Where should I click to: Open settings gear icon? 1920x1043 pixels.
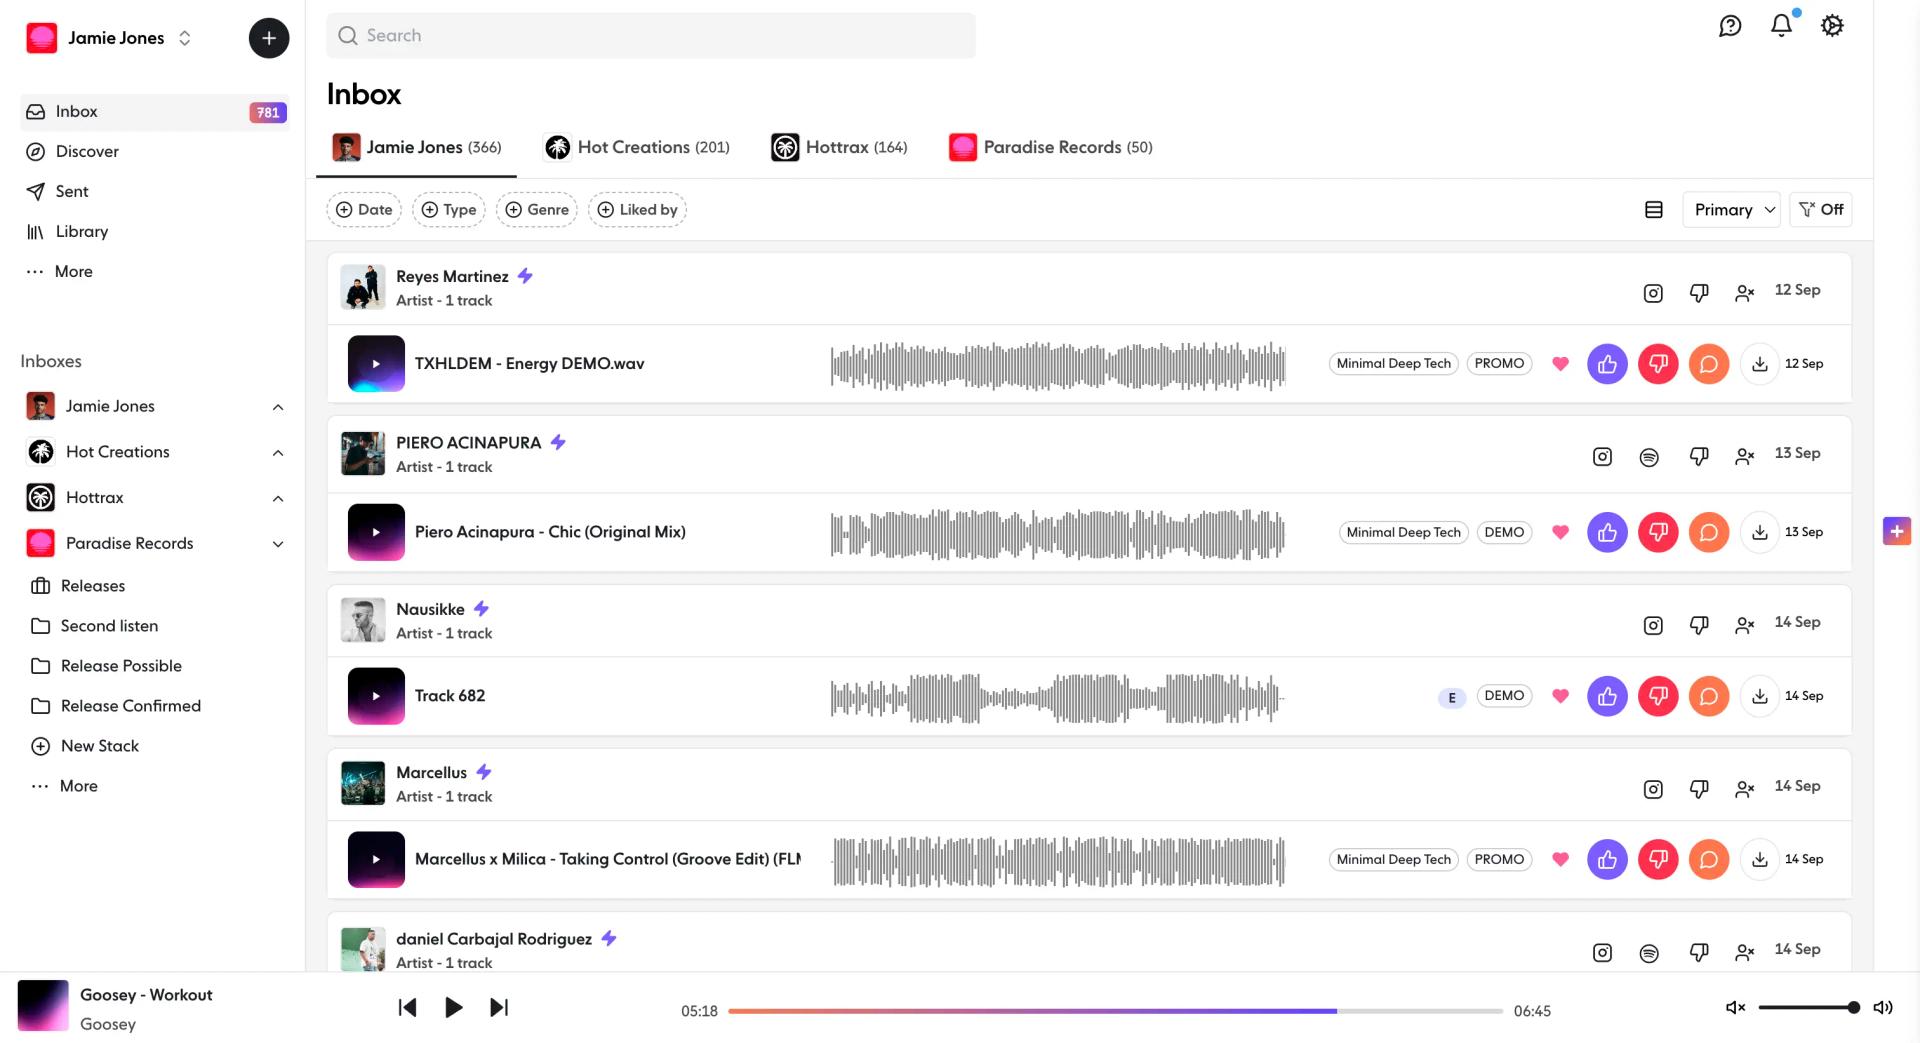tap(1832, 26)
